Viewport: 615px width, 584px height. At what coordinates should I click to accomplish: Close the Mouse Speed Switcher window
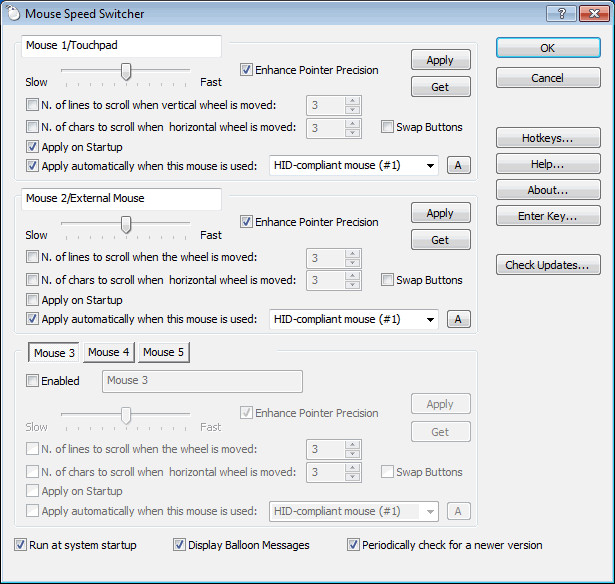(593, 14)
